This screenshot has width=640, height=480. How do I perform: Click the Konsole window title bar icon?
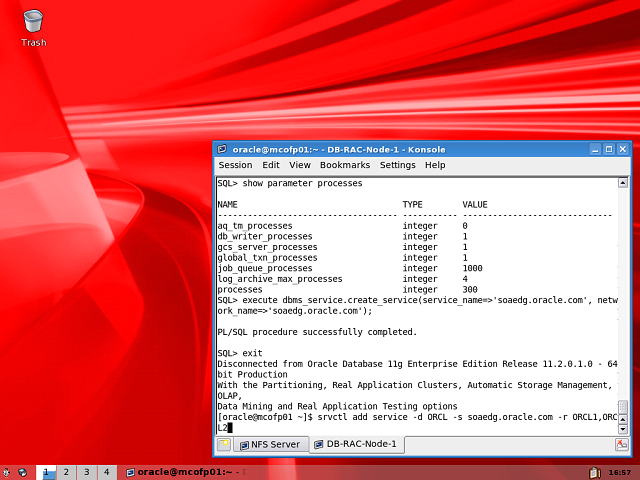[x=222, y=149]
